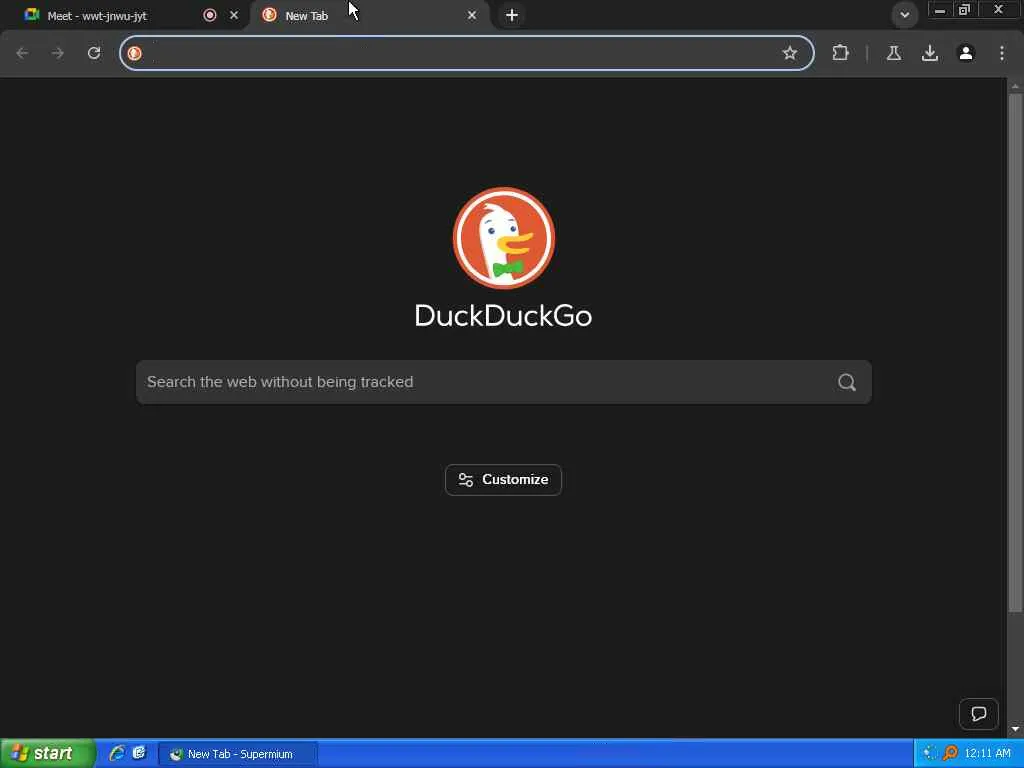Click the scrollbar down arrow
Screen dimensions: 1024x768
[1015, 729]
